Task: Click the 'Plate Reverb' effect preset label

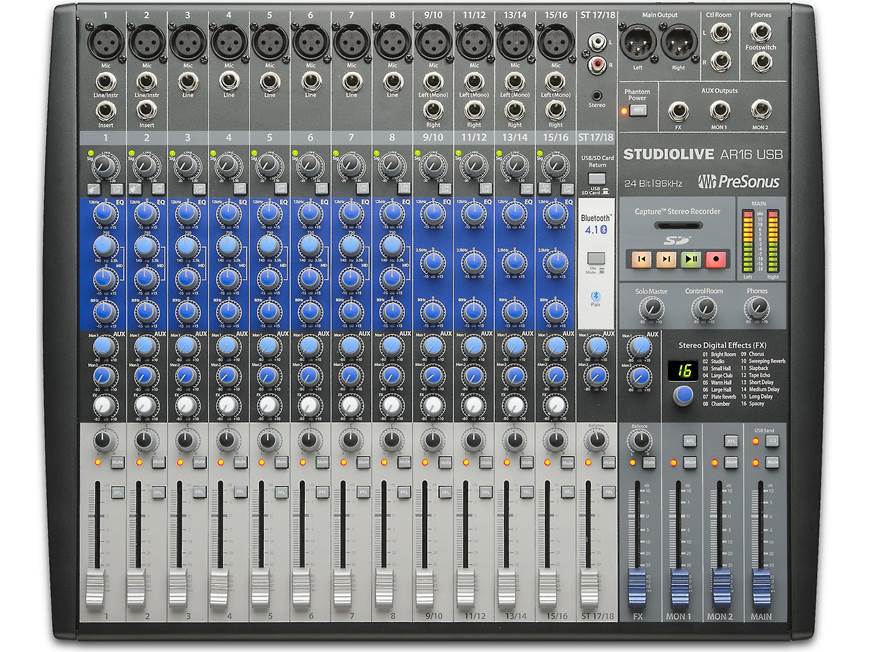Action: [723, 396]
